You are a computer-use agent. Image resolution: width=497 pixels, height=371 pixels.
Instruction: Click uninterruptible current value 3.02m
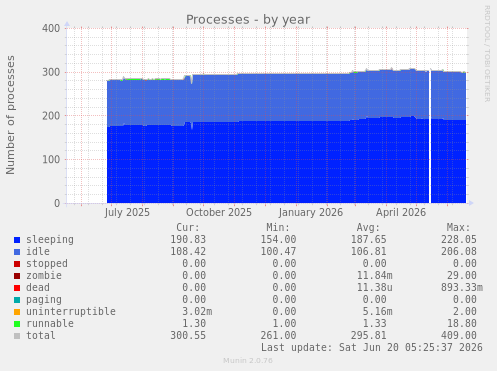pyautogui.click(x=197, y=311)
